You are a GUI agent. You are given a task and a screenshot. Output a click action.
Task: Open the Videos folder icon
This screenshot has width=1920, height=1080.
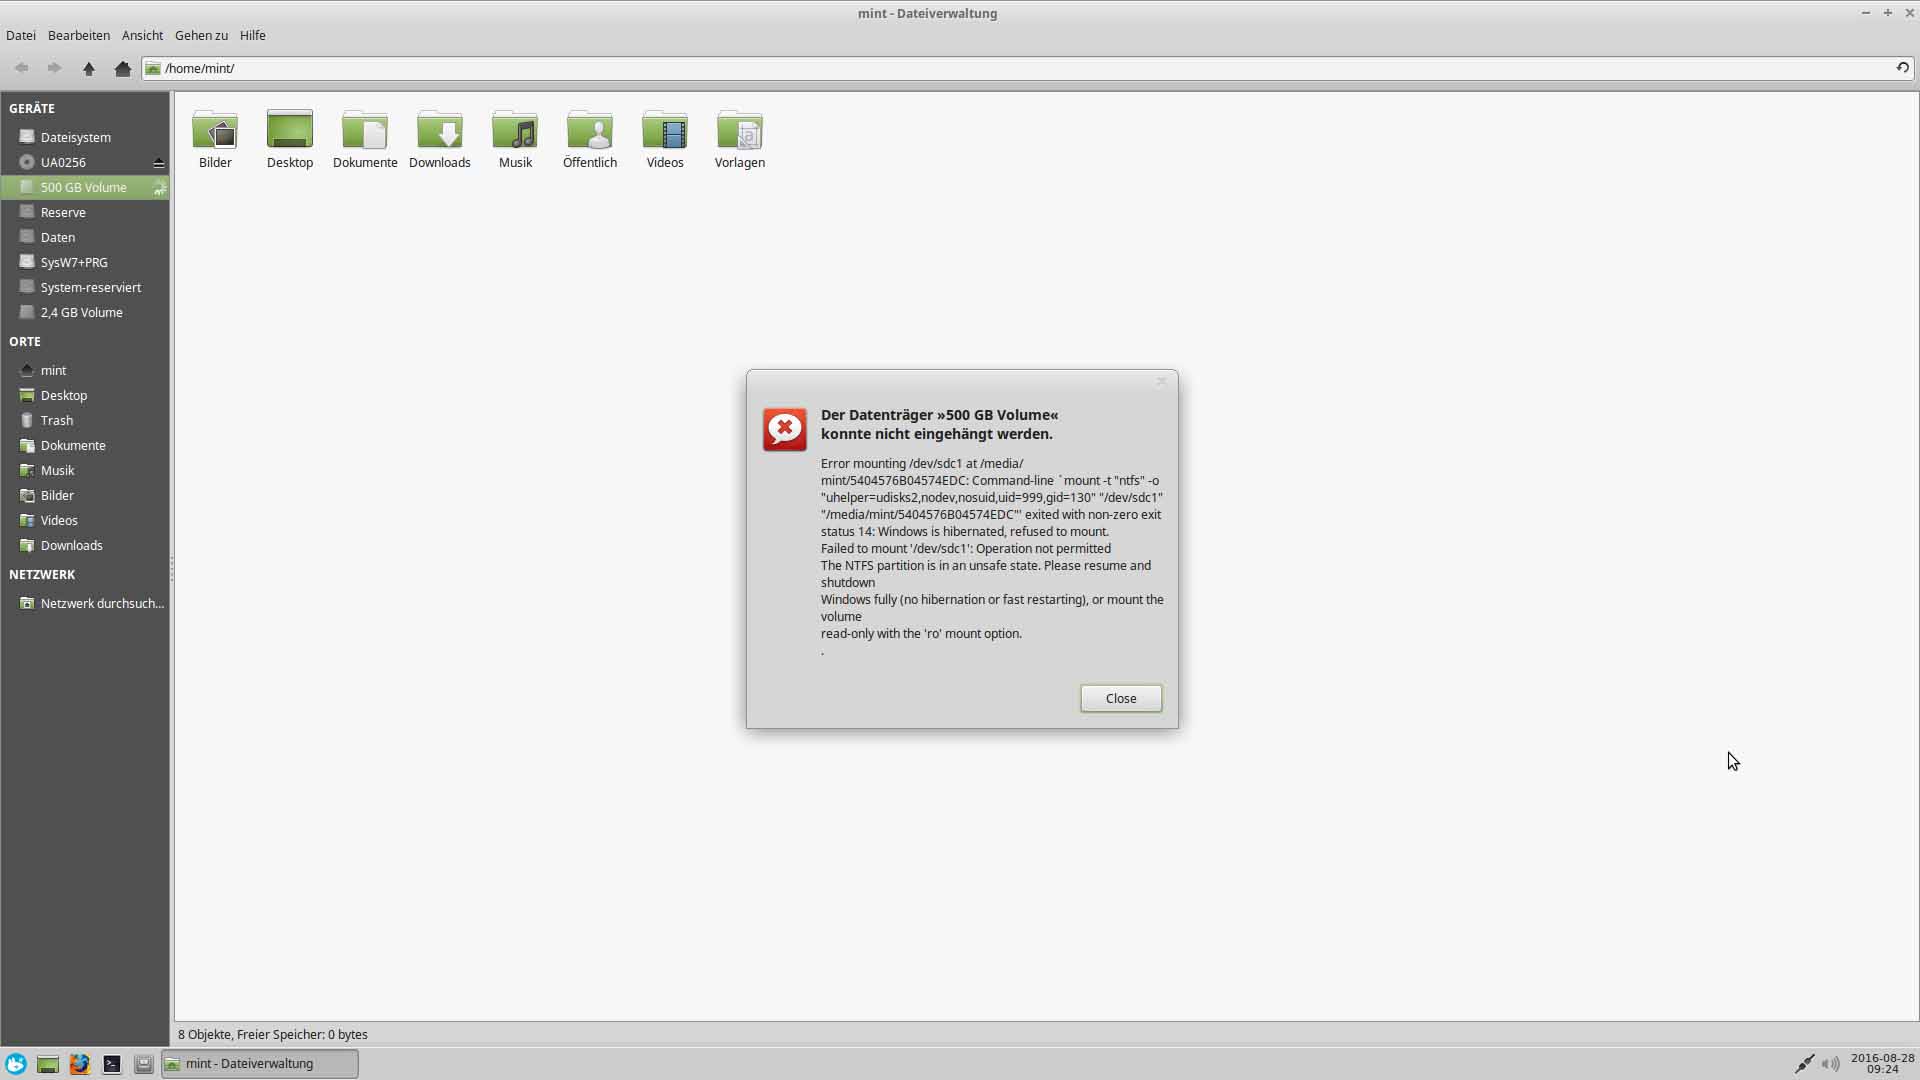(x=664, y=131)
